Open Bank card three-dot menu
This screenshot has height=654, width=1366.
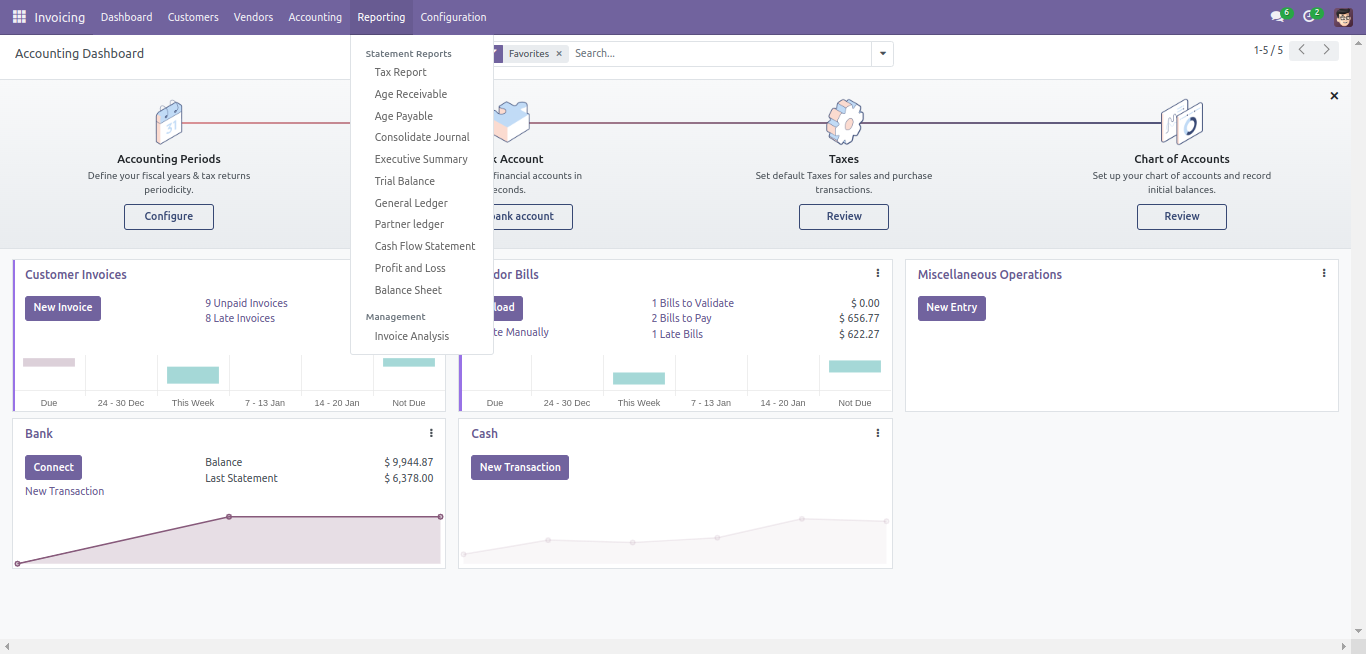pyautogui.click(x=431, y=433)
